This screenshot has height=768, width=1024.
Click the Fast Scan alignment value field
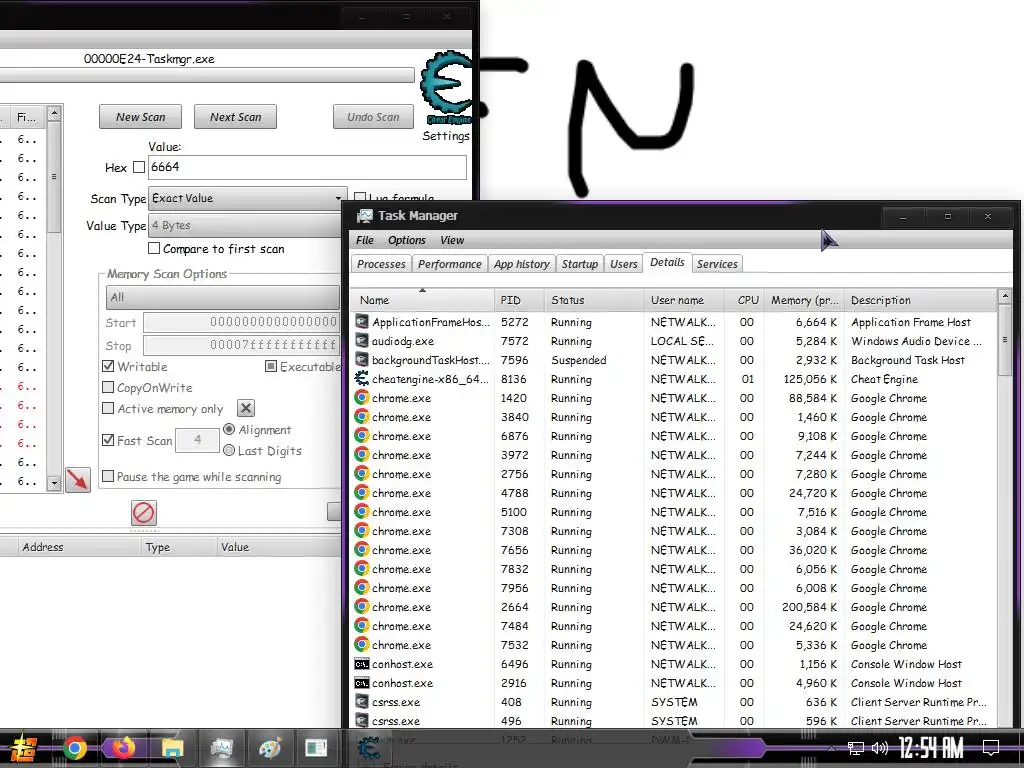197,440
